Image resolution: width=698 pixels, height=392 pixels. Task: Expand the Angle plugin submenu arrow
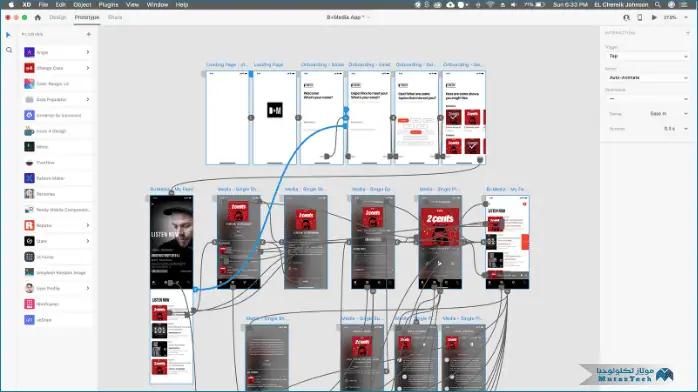click(x=88, y=53)
